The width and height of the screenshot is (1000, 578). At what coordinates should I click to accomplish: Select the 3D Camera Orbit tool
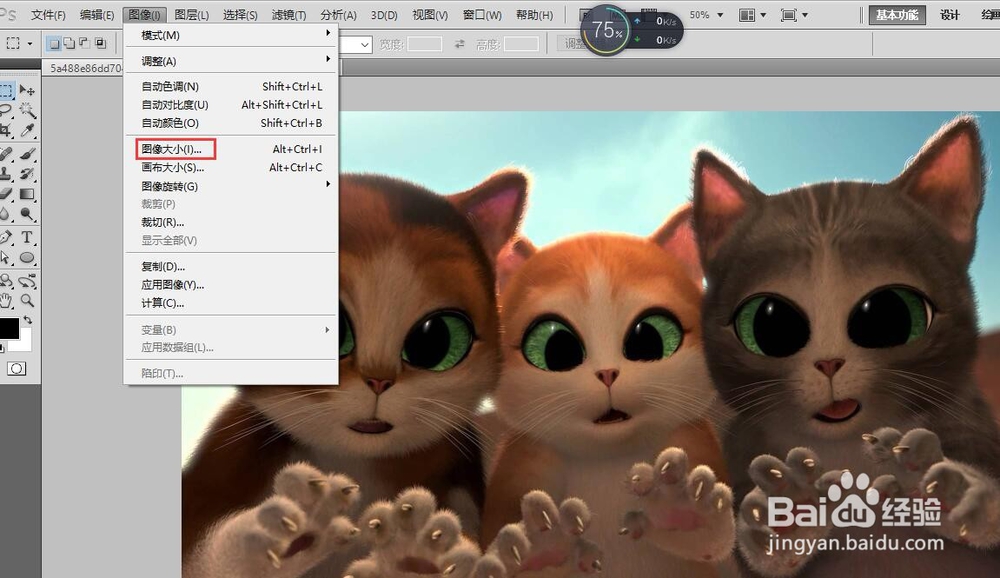pos(27,281)
